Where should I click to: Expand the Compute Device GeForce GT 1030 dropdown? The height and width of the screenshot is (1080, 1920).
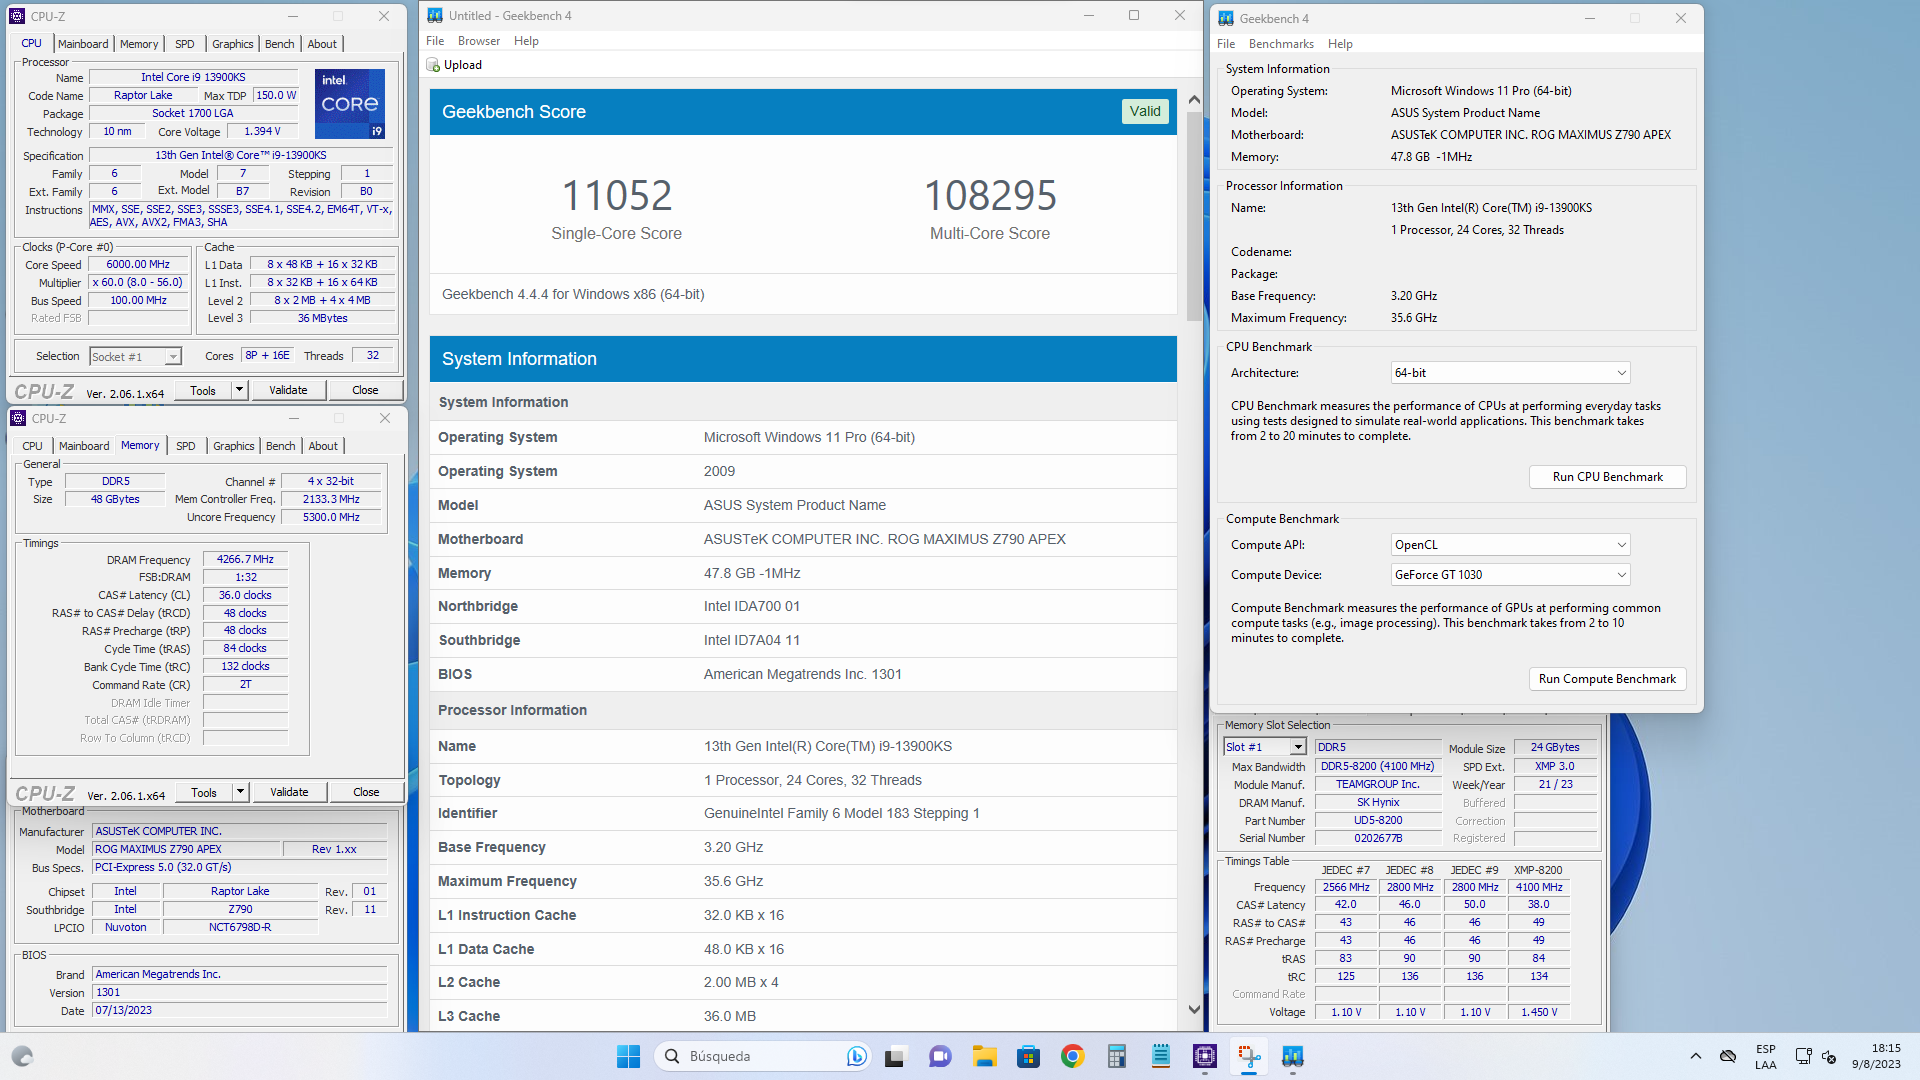coord(1510,575)
